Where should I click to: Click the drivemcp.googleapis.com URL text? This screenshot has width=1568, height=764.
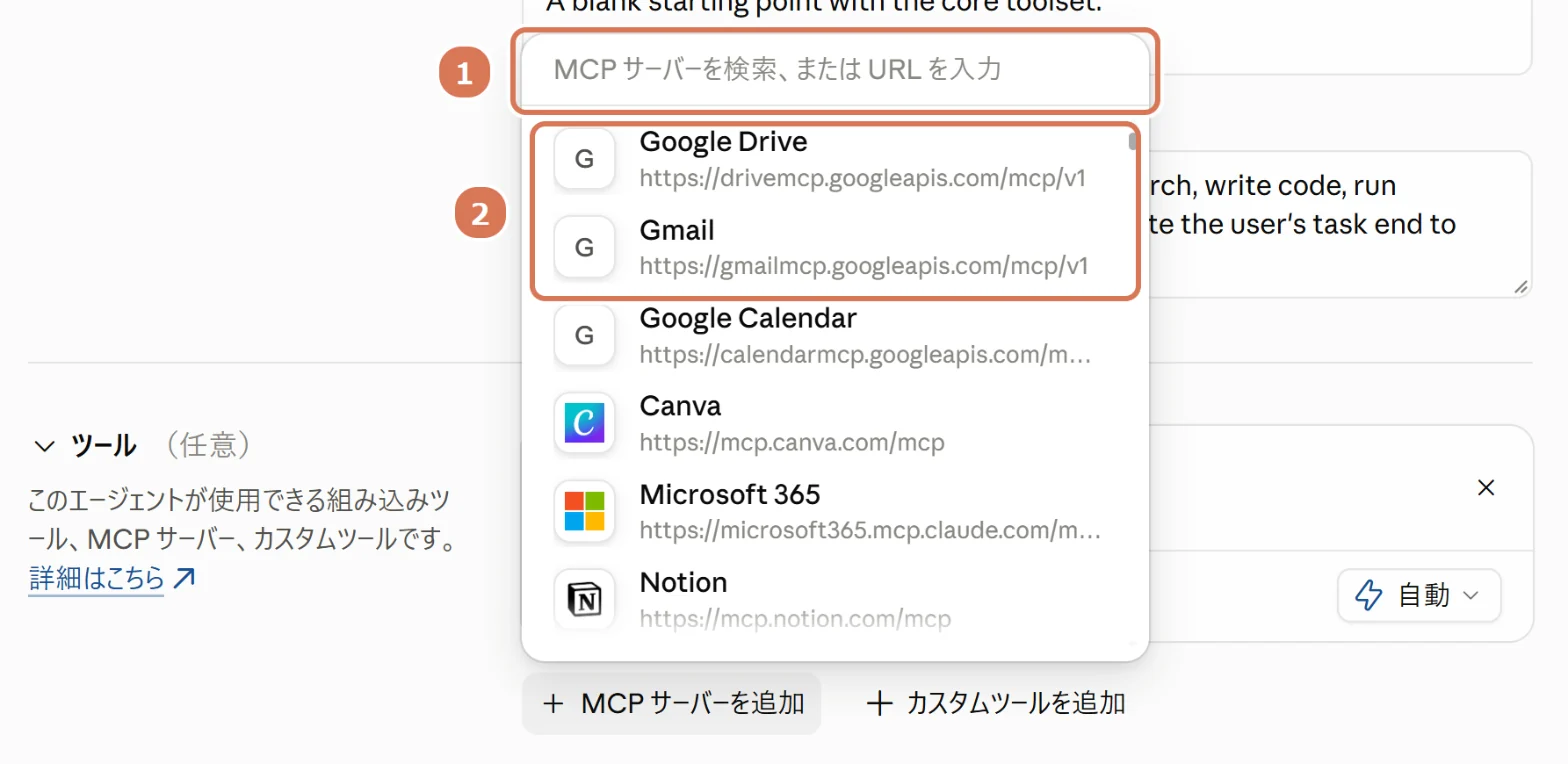pos(863,179)
